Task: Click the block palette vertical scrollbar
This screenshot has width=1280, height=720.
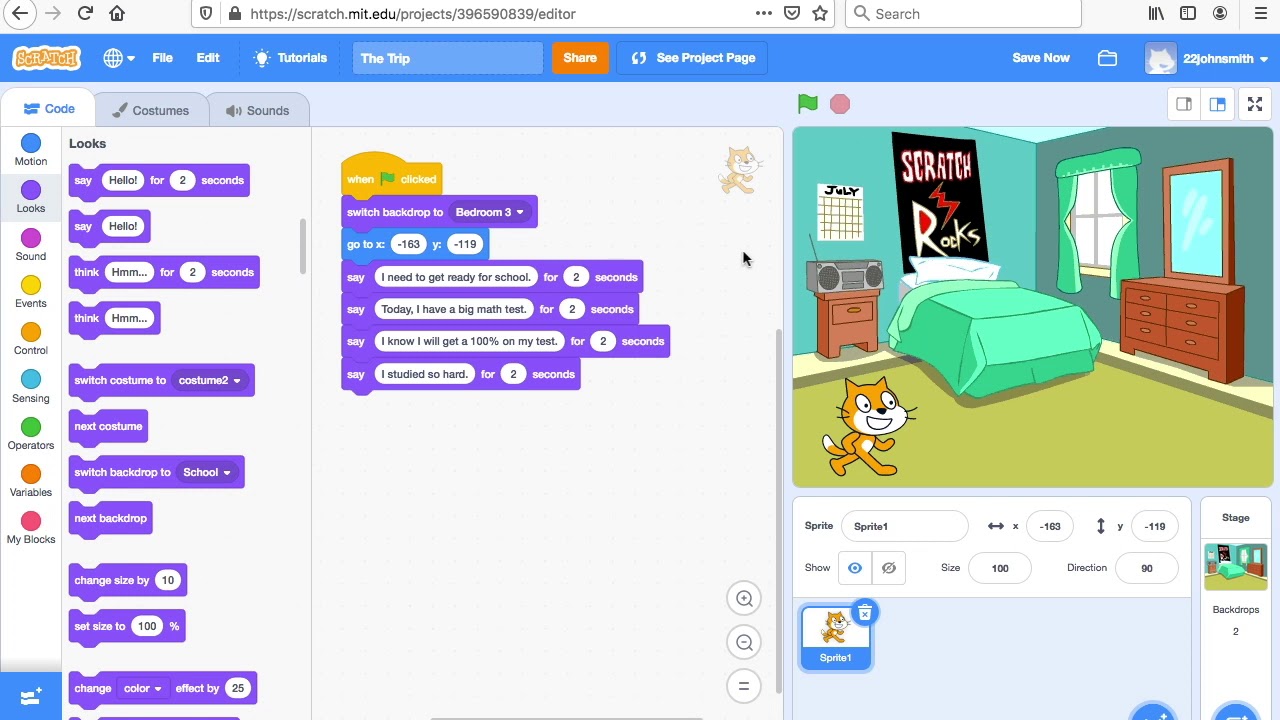Action: (x=303, y=245)
